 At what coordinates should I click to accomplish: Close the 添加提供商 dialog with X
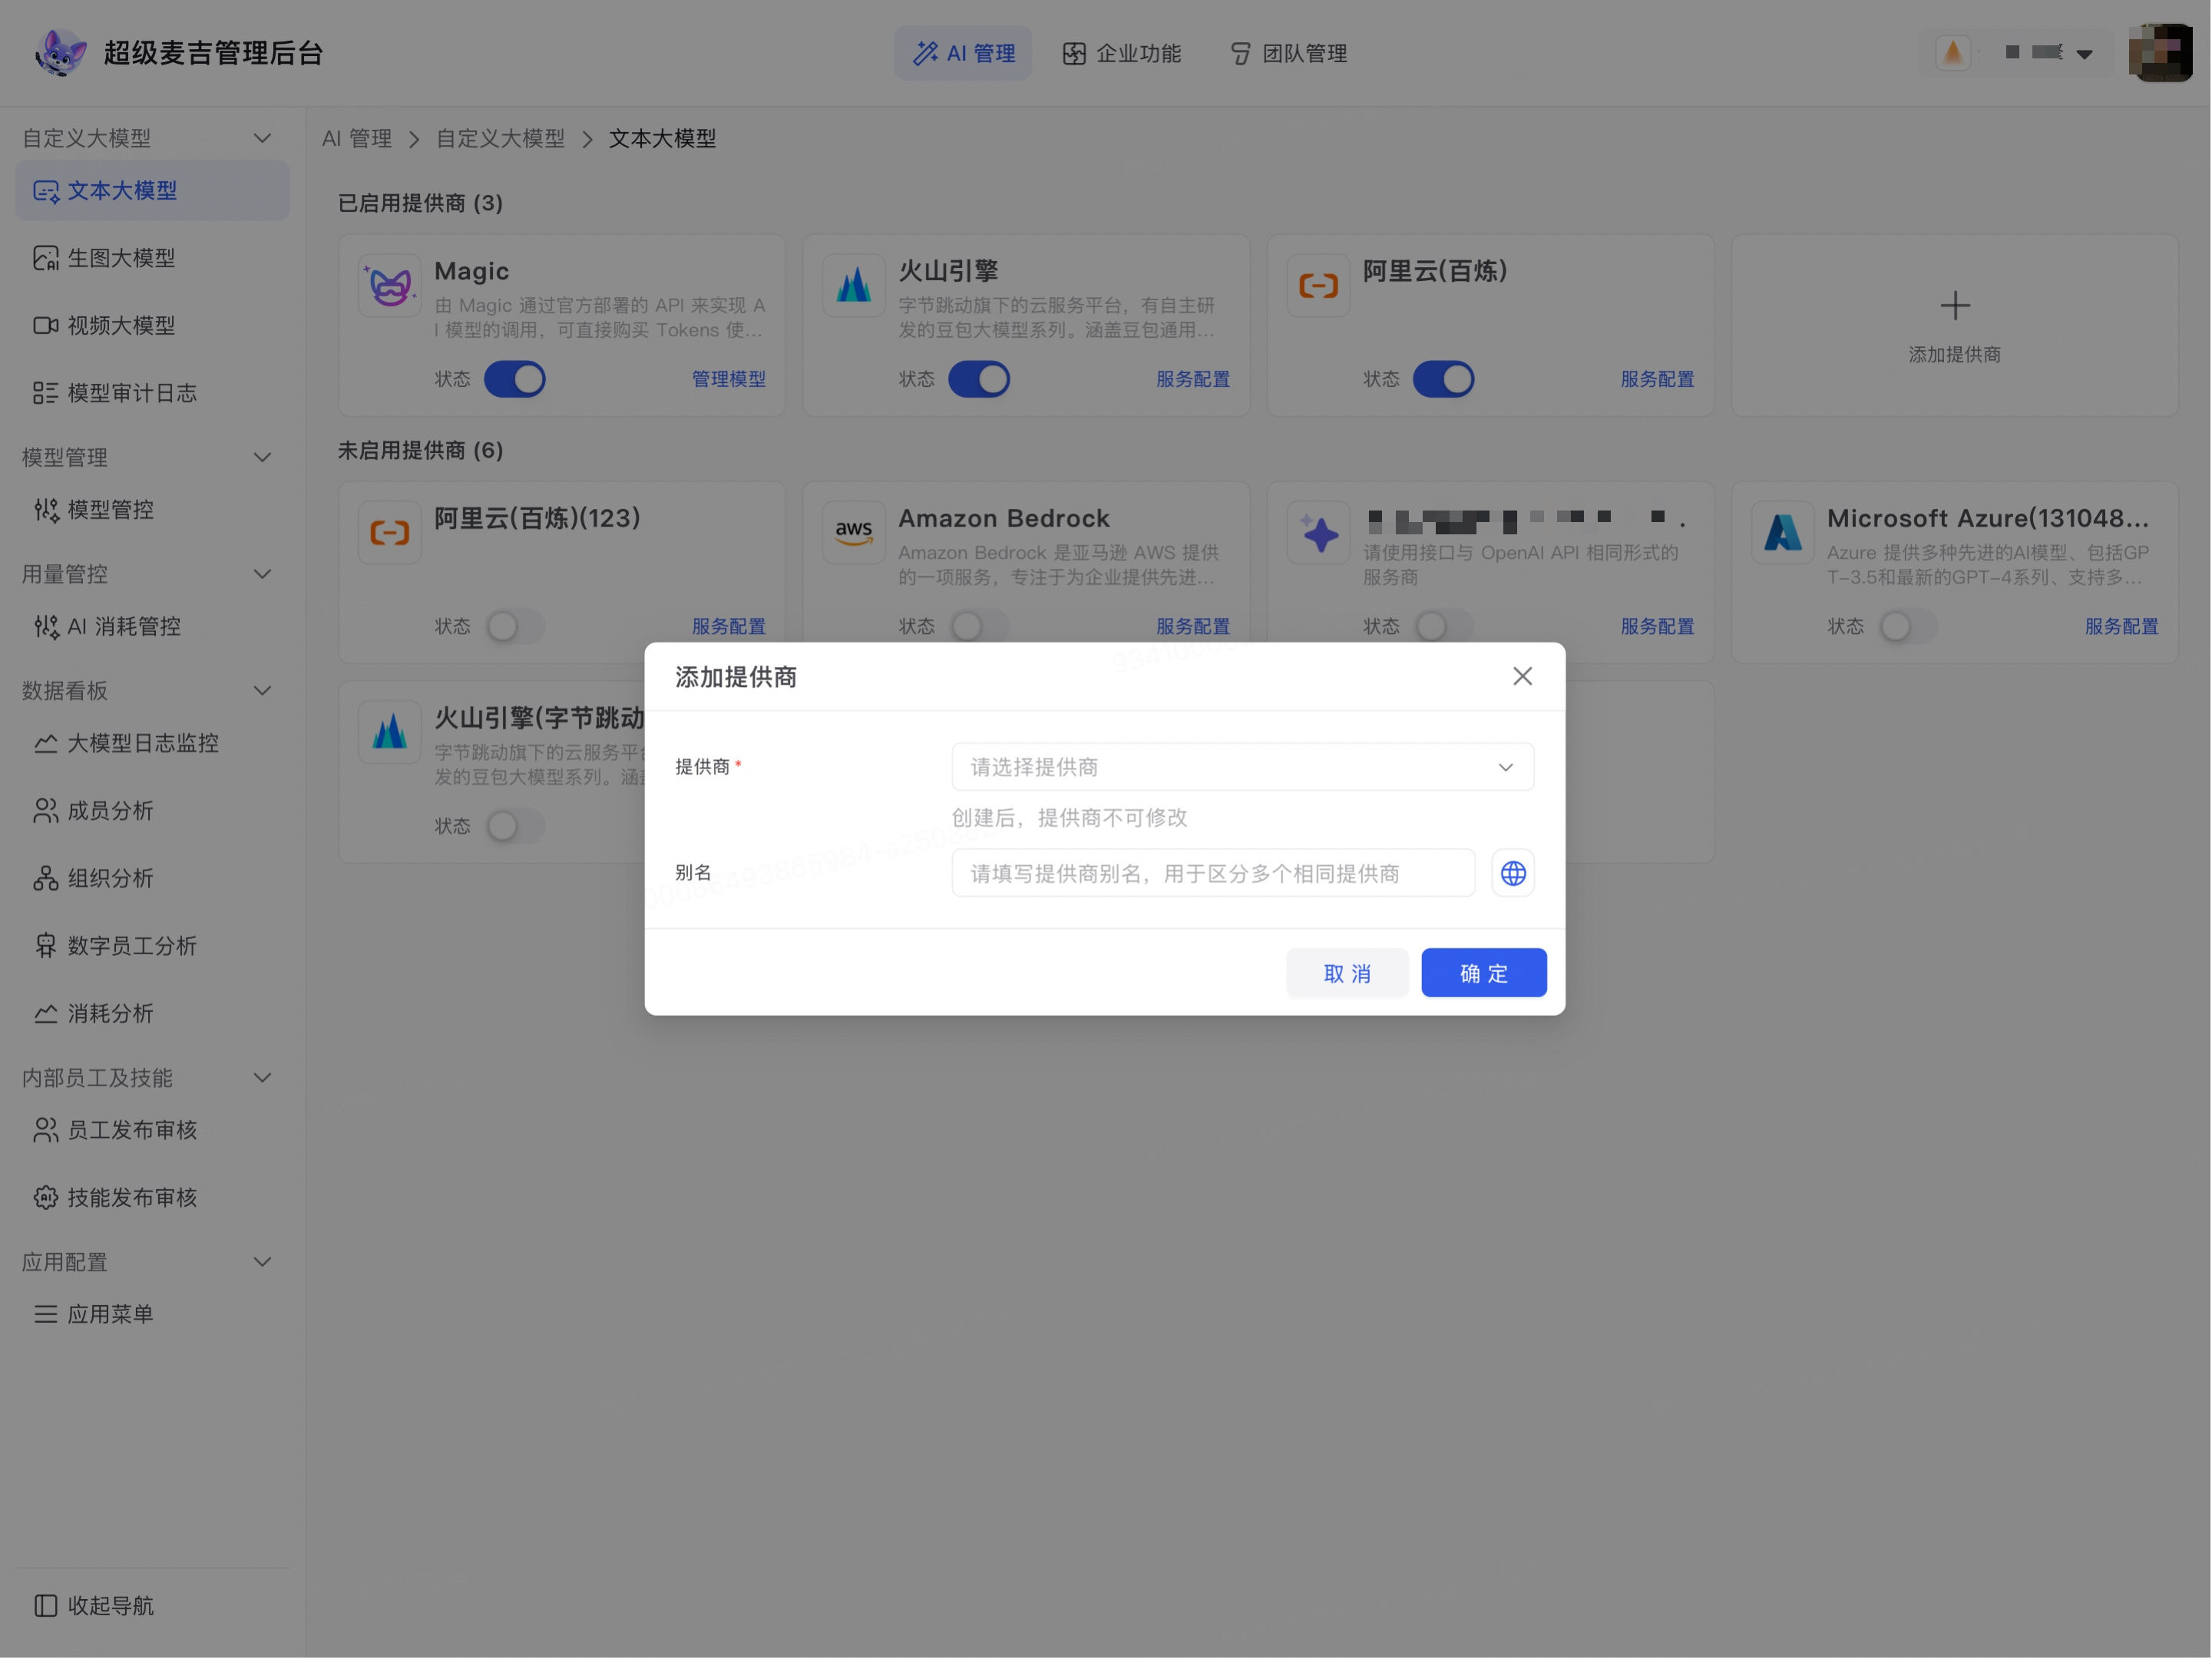[x=1523, y=677]
